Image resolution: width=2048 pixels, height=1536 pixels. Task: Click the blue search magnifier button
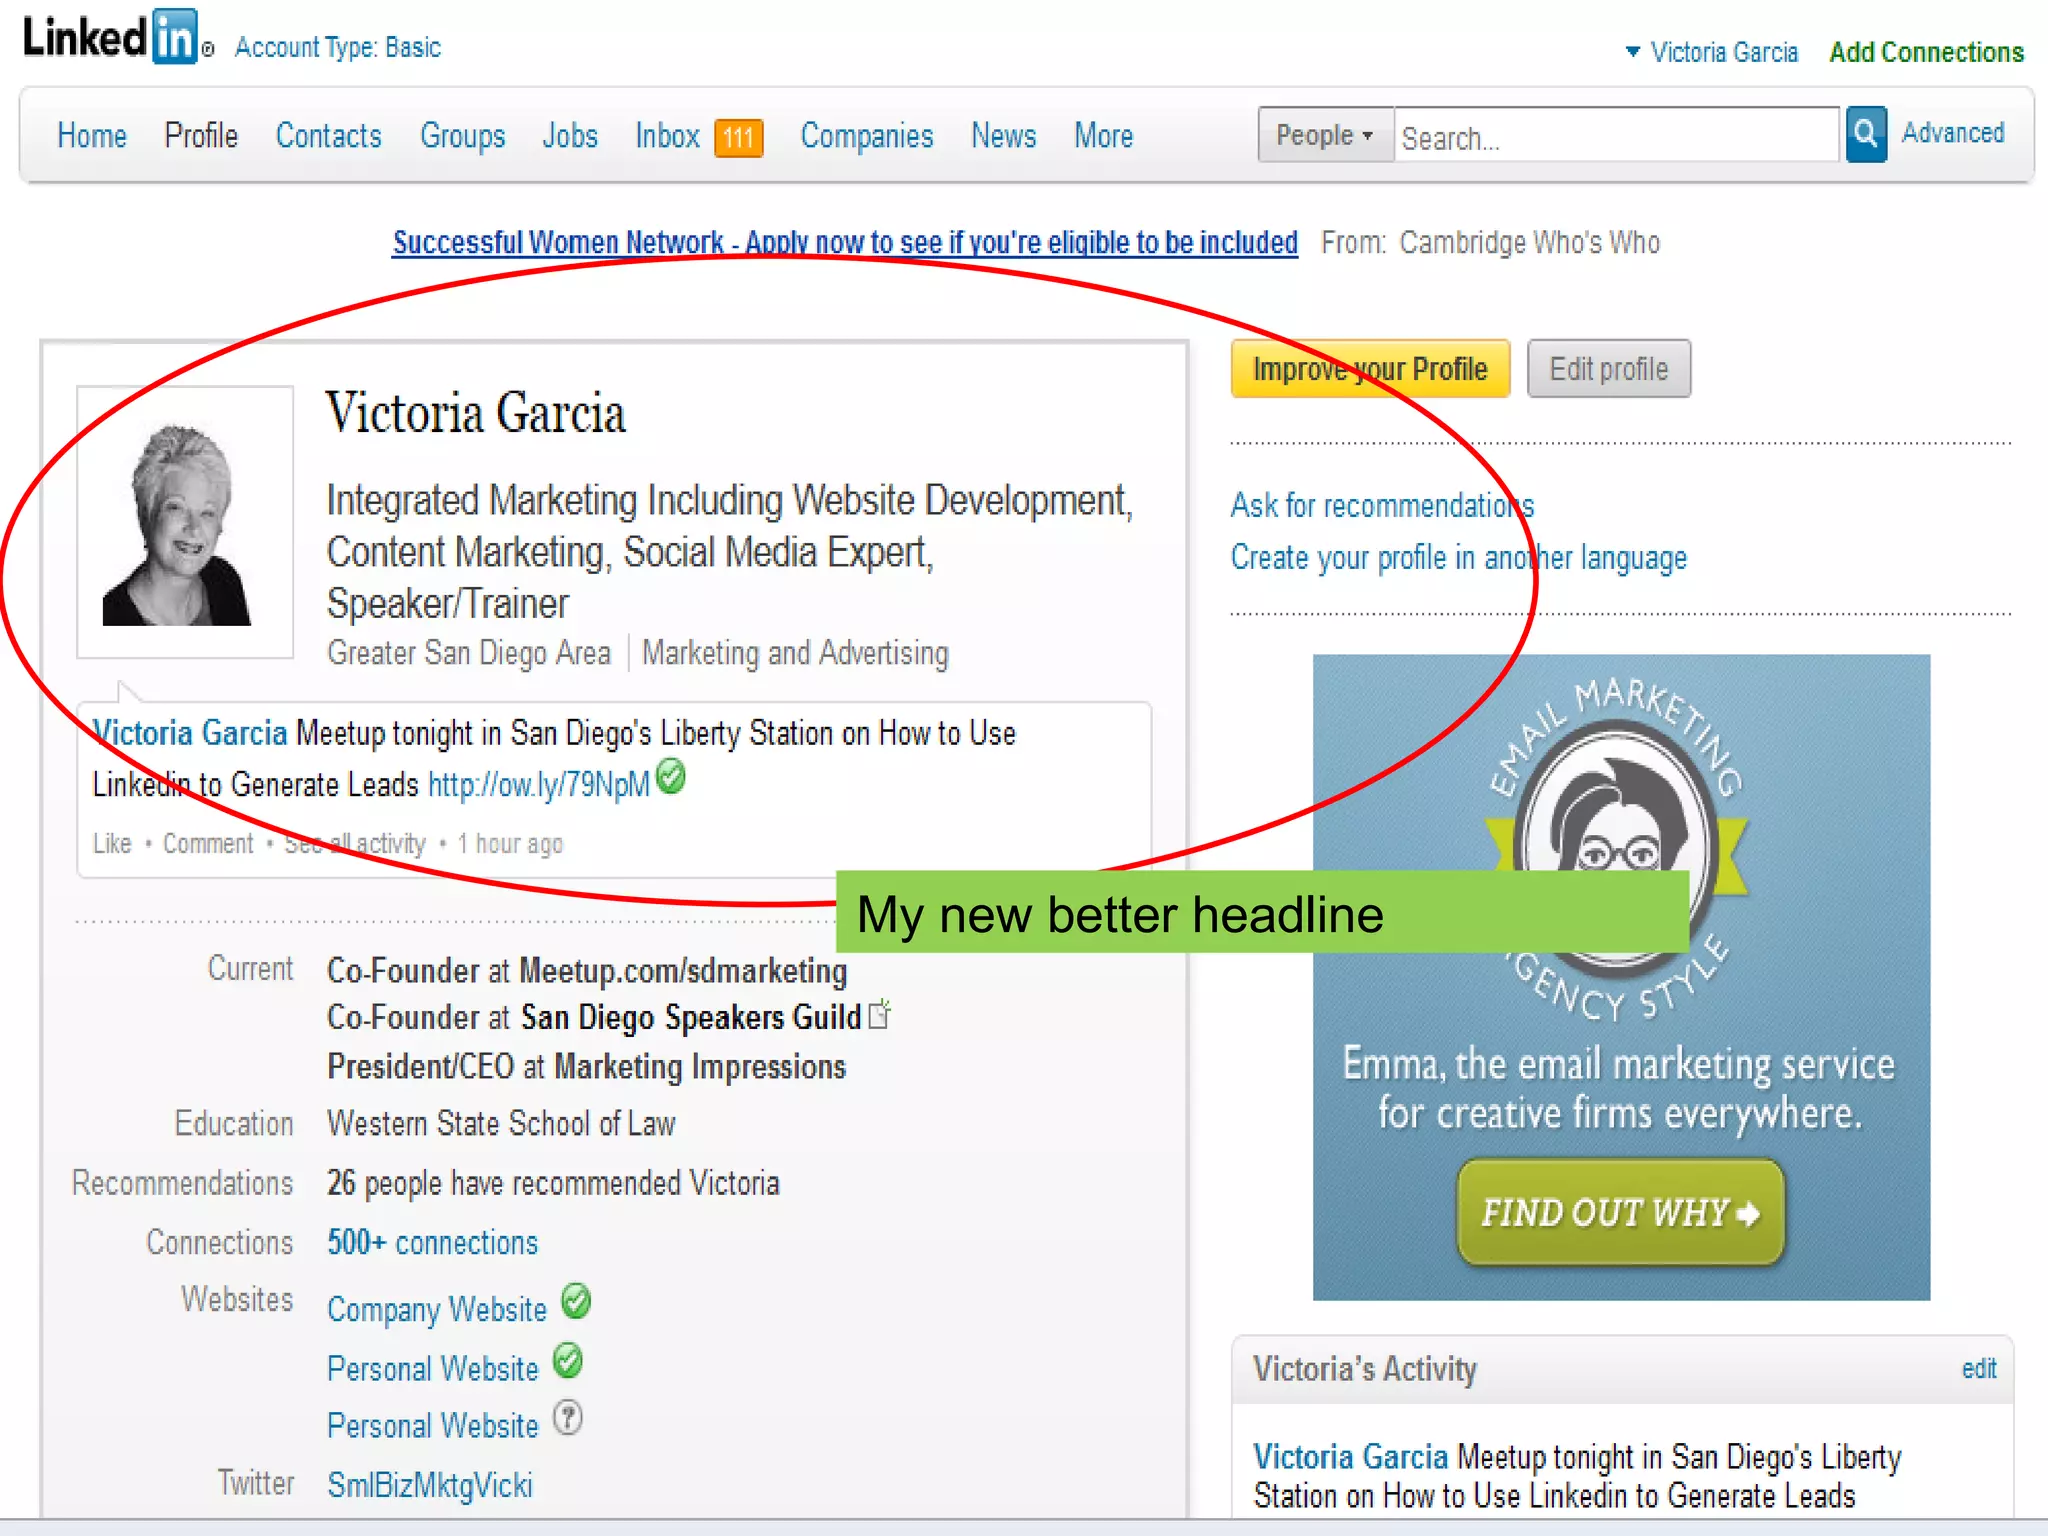(1865, 134)
